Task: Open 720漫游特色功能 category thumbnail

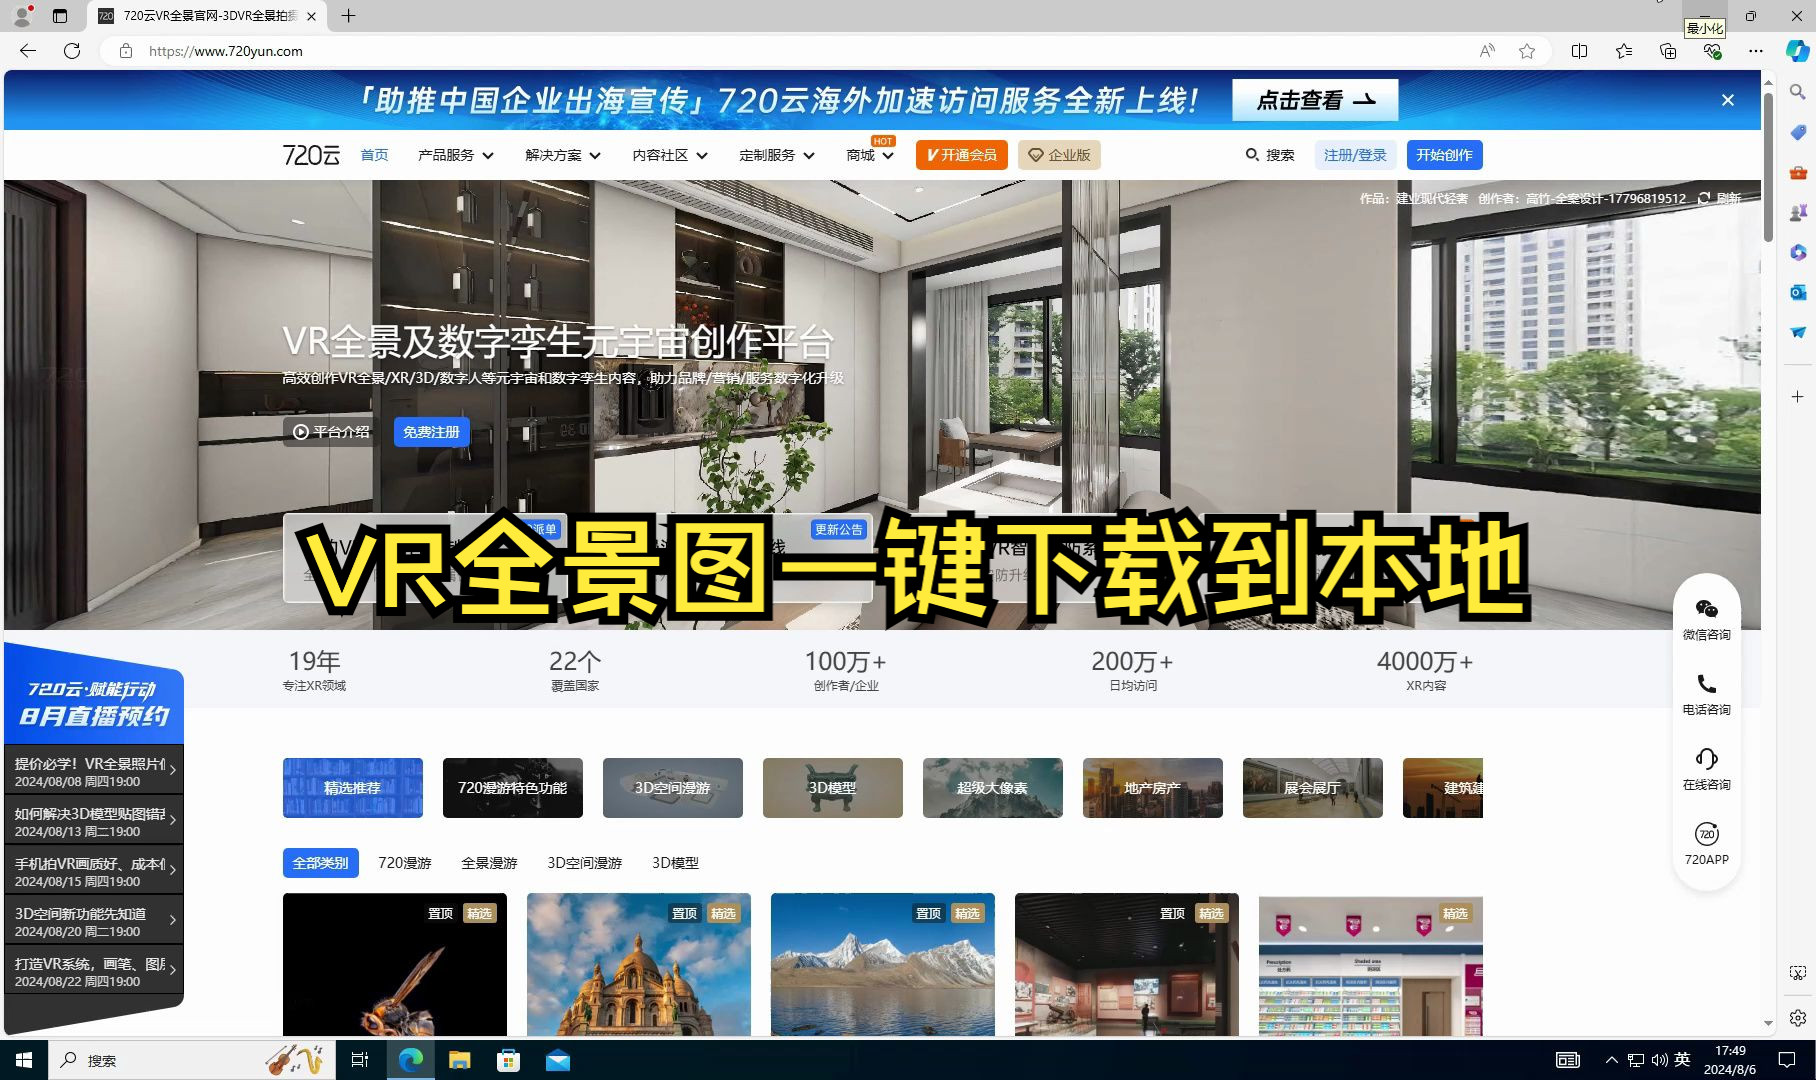Action: point(513,788)
